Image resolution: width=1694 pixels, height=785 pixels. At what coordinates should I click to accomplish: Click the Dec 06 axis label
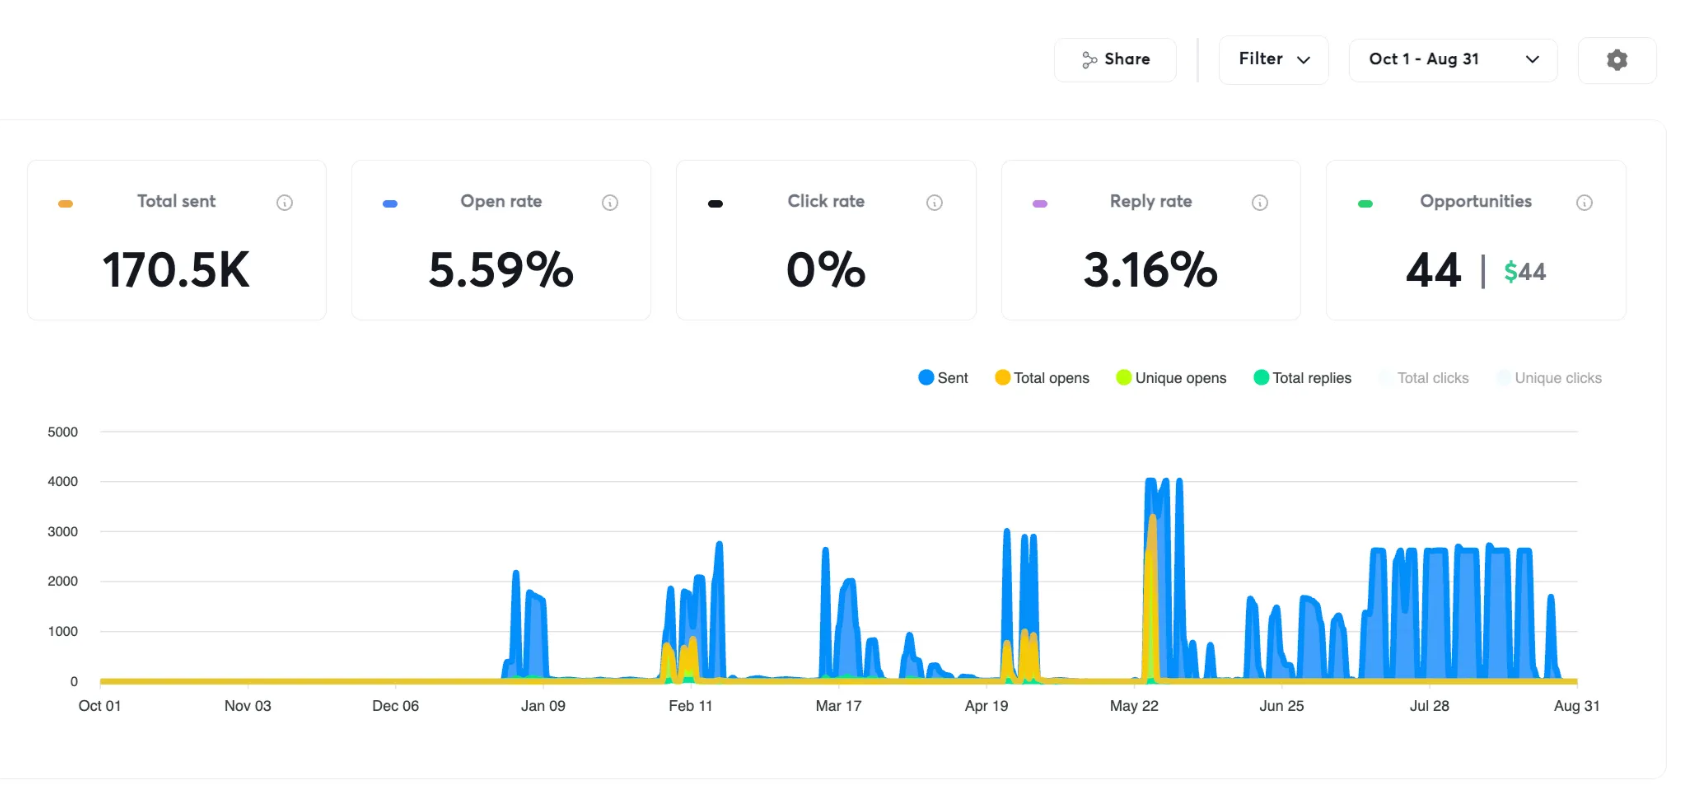[x=396, y=706]
